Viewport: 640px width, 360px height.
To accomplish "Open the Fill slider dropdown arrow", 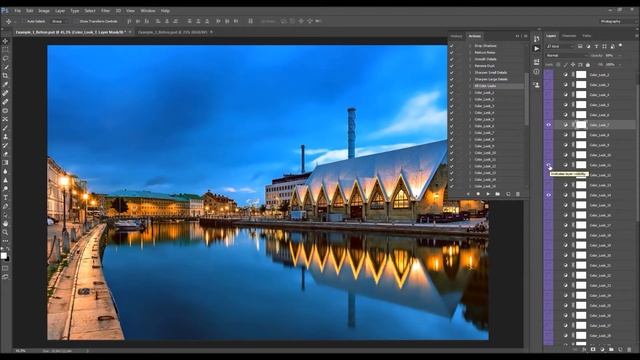I will click(x=620, y=64).
